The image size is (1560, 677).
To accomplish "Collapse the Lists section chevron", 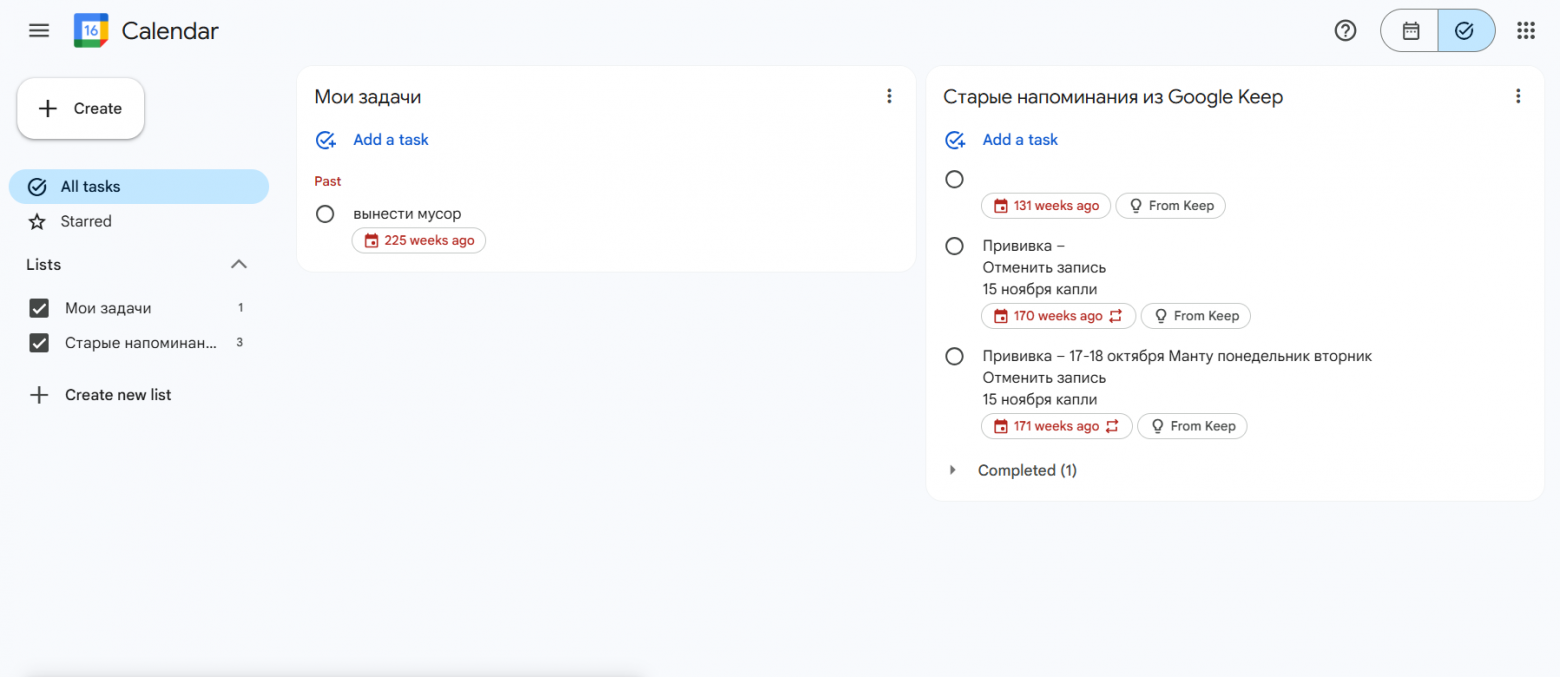I will [239, 265].
